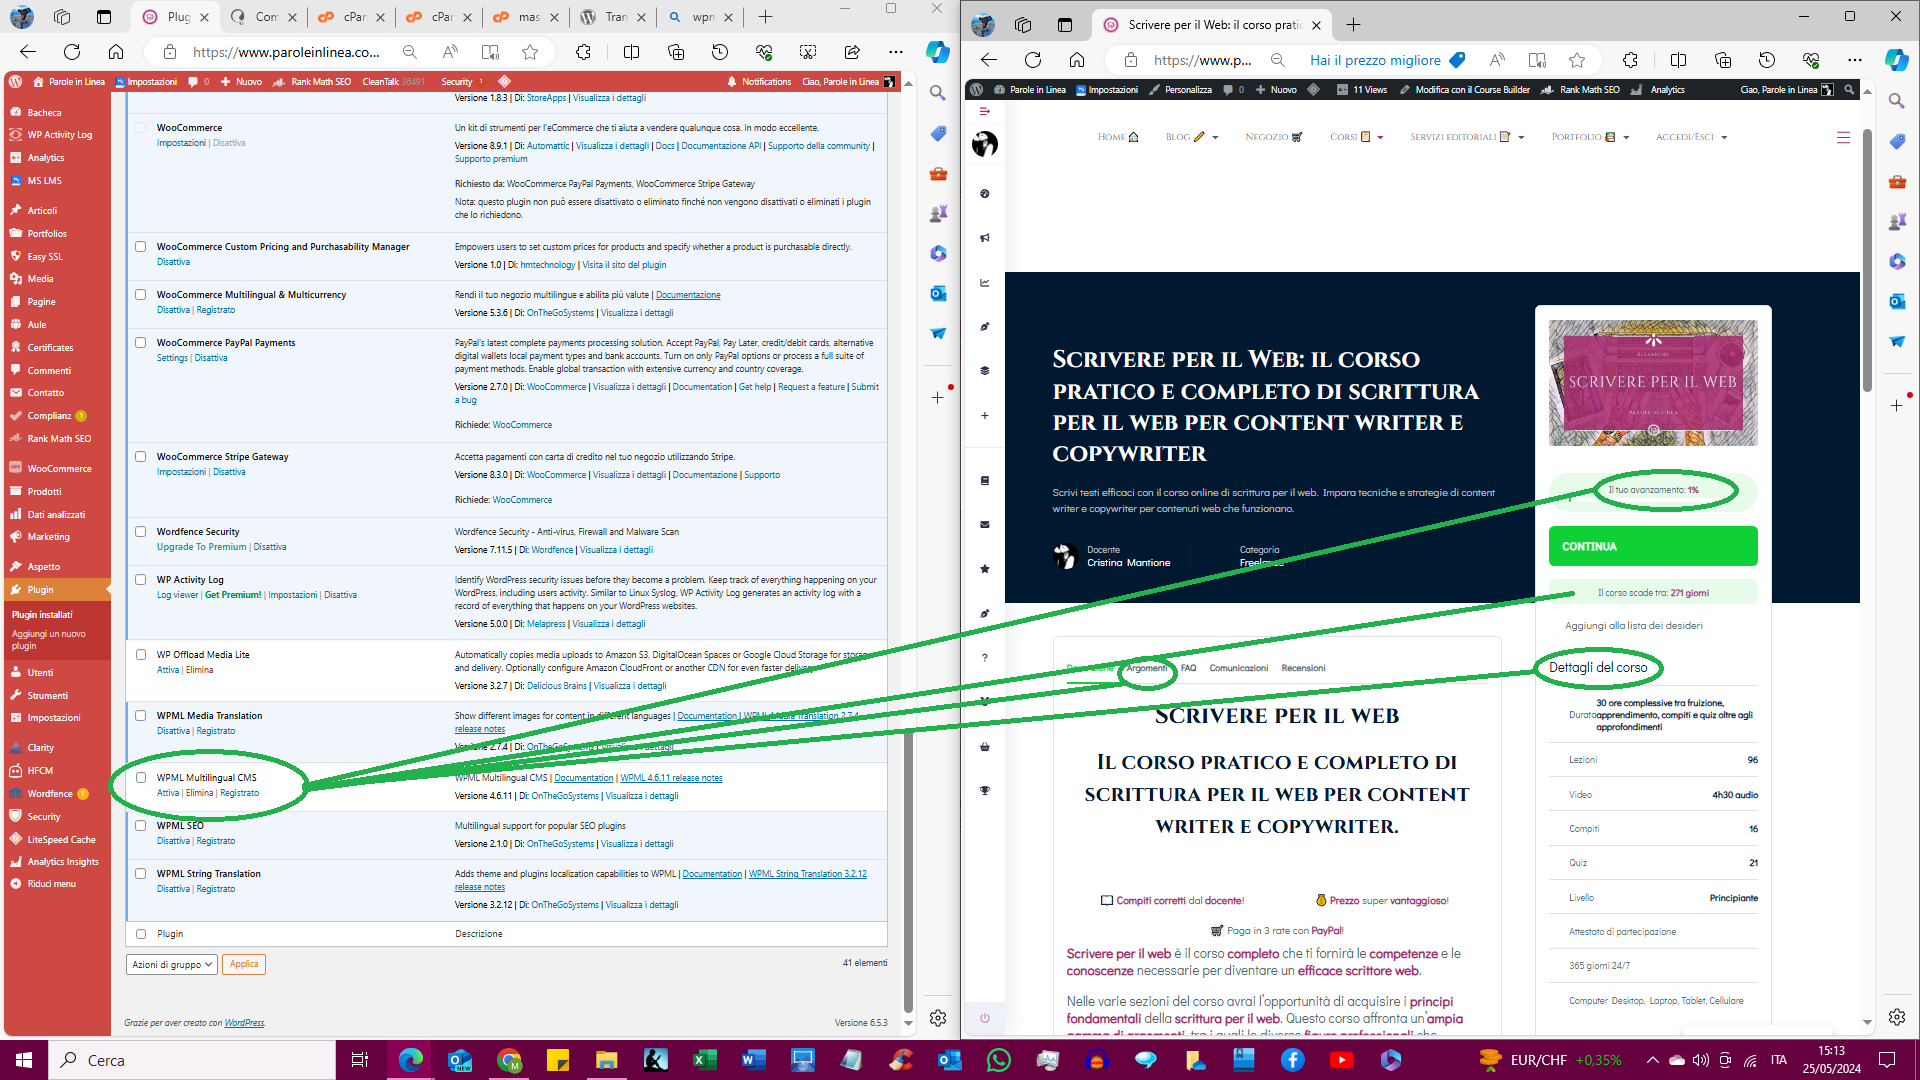Click the Rank Math SEO sidebar item
Image resolution: width=1920 pixels, height=1080 pixels.
coord(58,439)
